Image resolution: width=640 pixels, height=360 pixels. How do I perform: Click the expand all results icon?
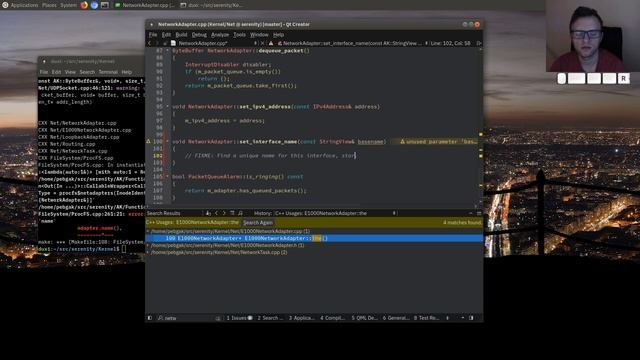click(x=232, y=213)
